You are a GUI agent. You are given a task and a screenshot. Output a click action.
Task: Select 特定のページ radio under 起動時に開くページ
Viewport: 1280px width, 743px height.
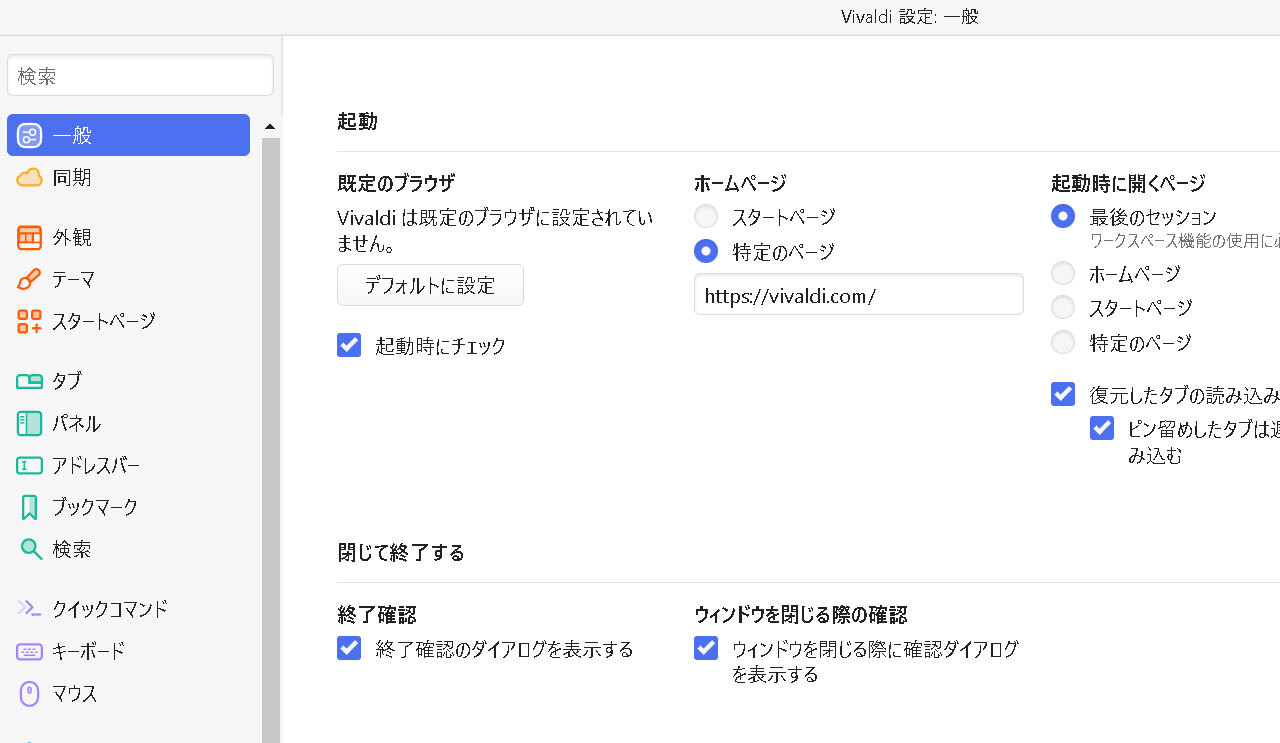1063,343
